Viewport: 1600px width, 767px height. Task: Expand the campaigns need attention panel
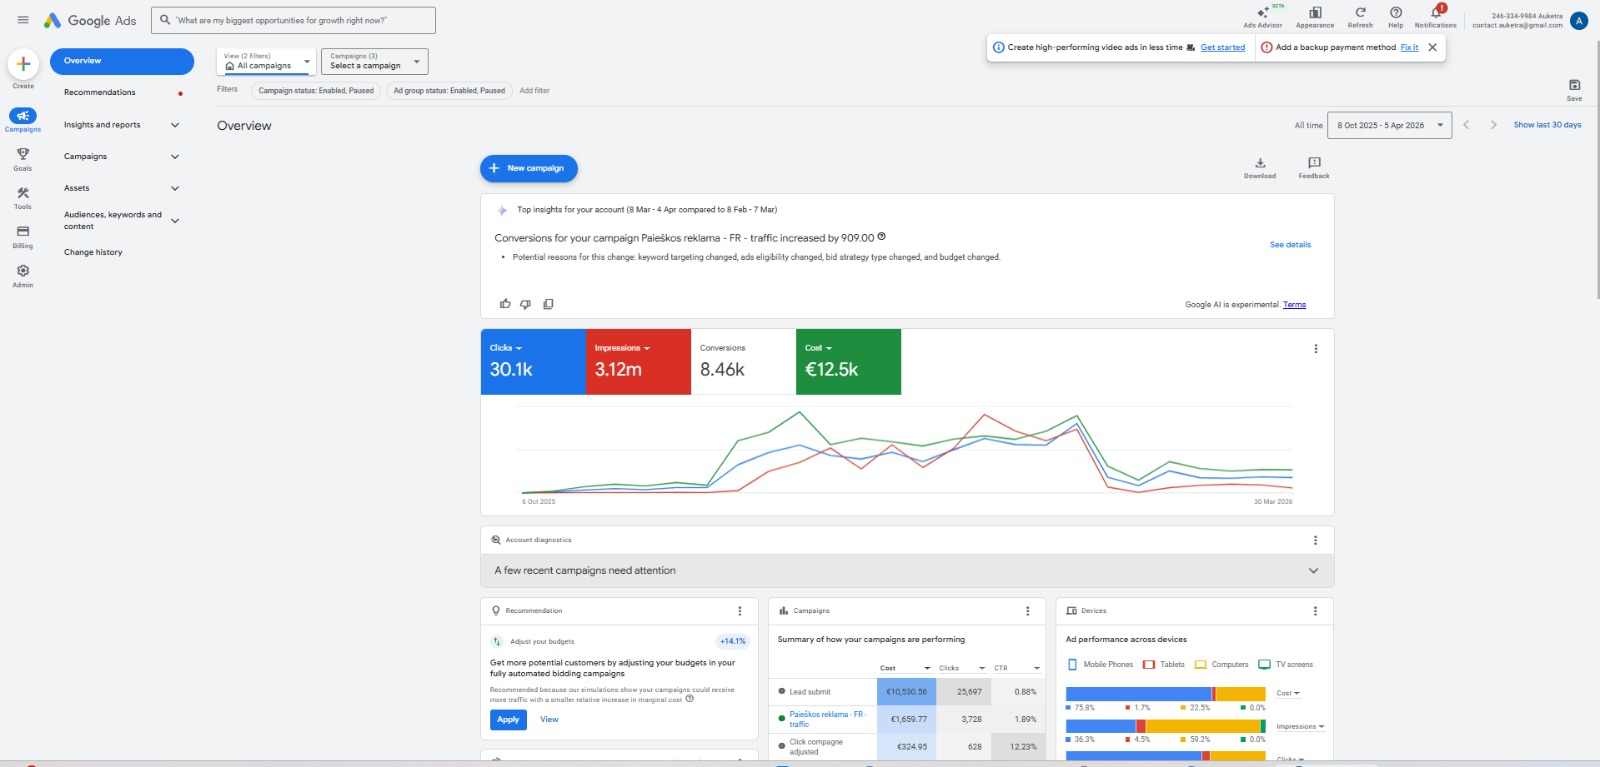(x=907, y=571)
